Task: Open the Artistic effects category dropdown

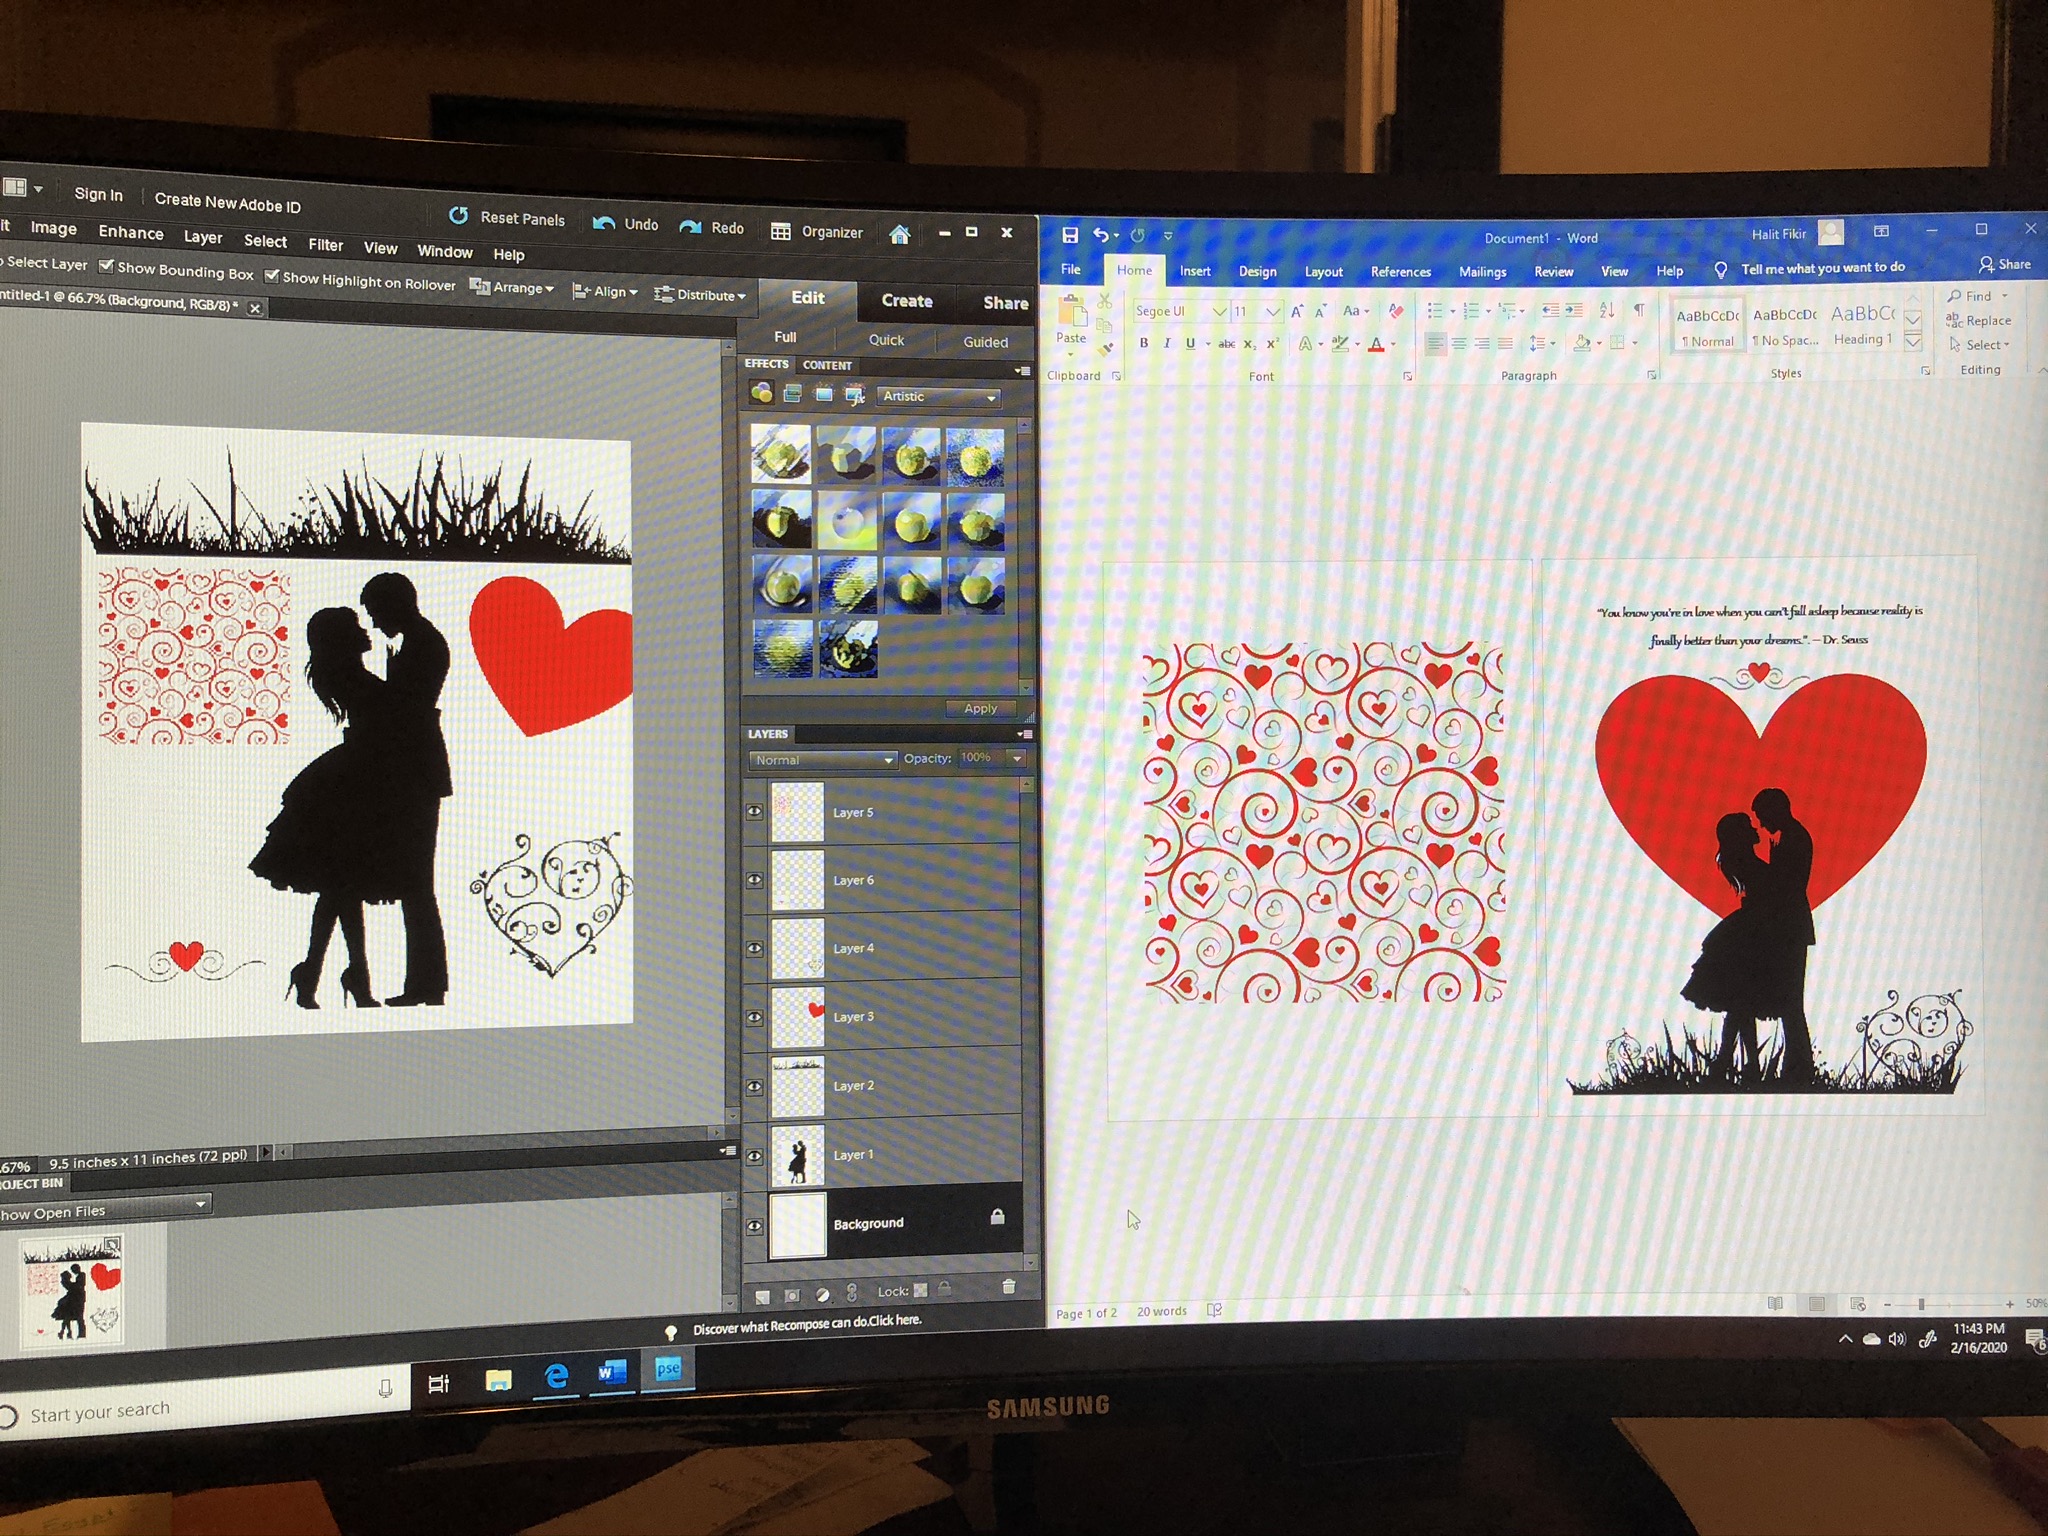Action: [x=939, y=397]
